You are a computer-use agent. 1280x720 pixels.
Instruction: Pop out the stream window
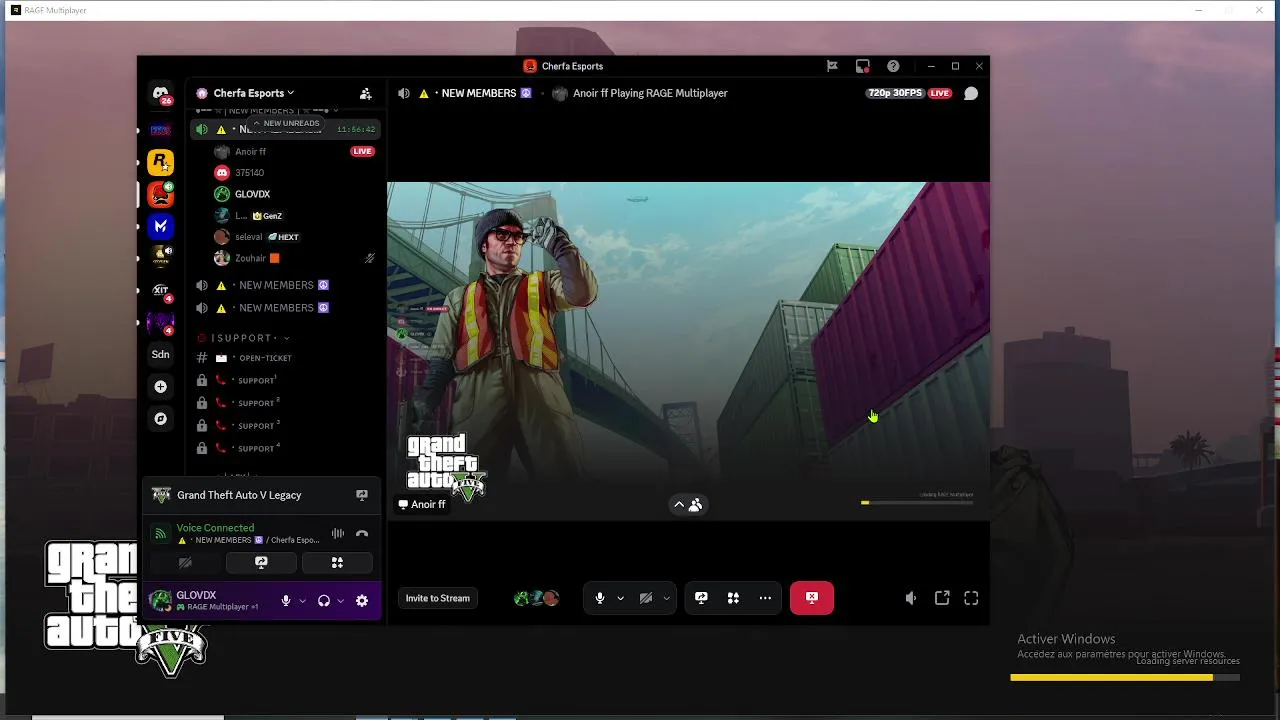pos(942,598)
